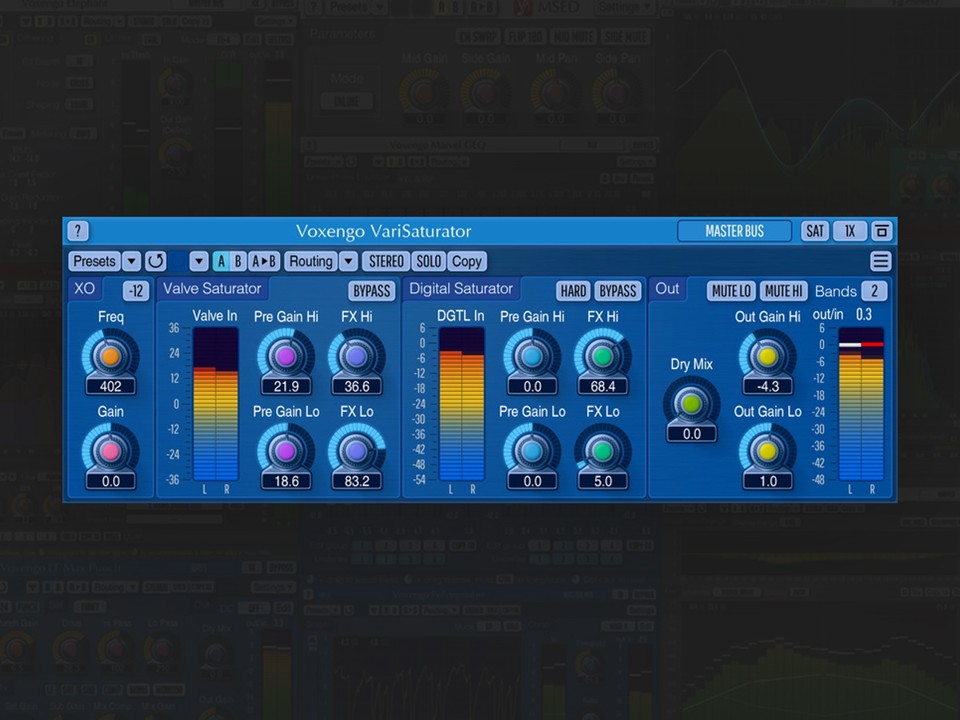Click the MASTER BUS instance name field
The height and width of the screenshot is (720, 960).
point(734,231)
